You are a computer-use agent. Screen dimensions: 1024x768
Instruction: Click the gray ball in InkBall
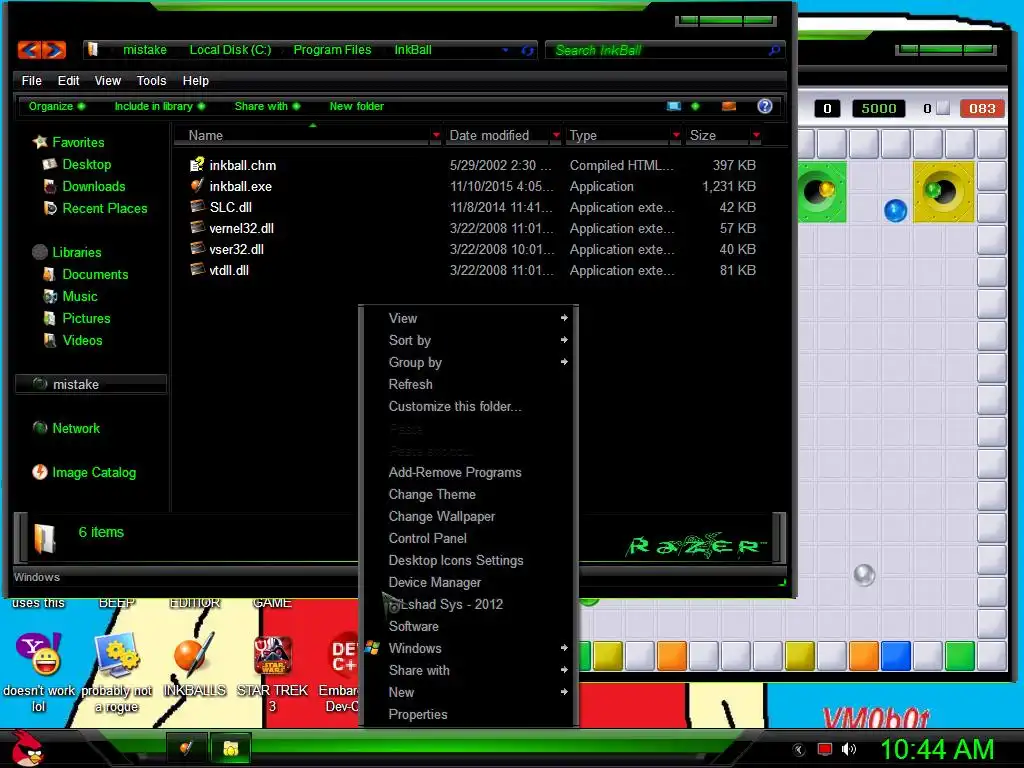(864, 575)
